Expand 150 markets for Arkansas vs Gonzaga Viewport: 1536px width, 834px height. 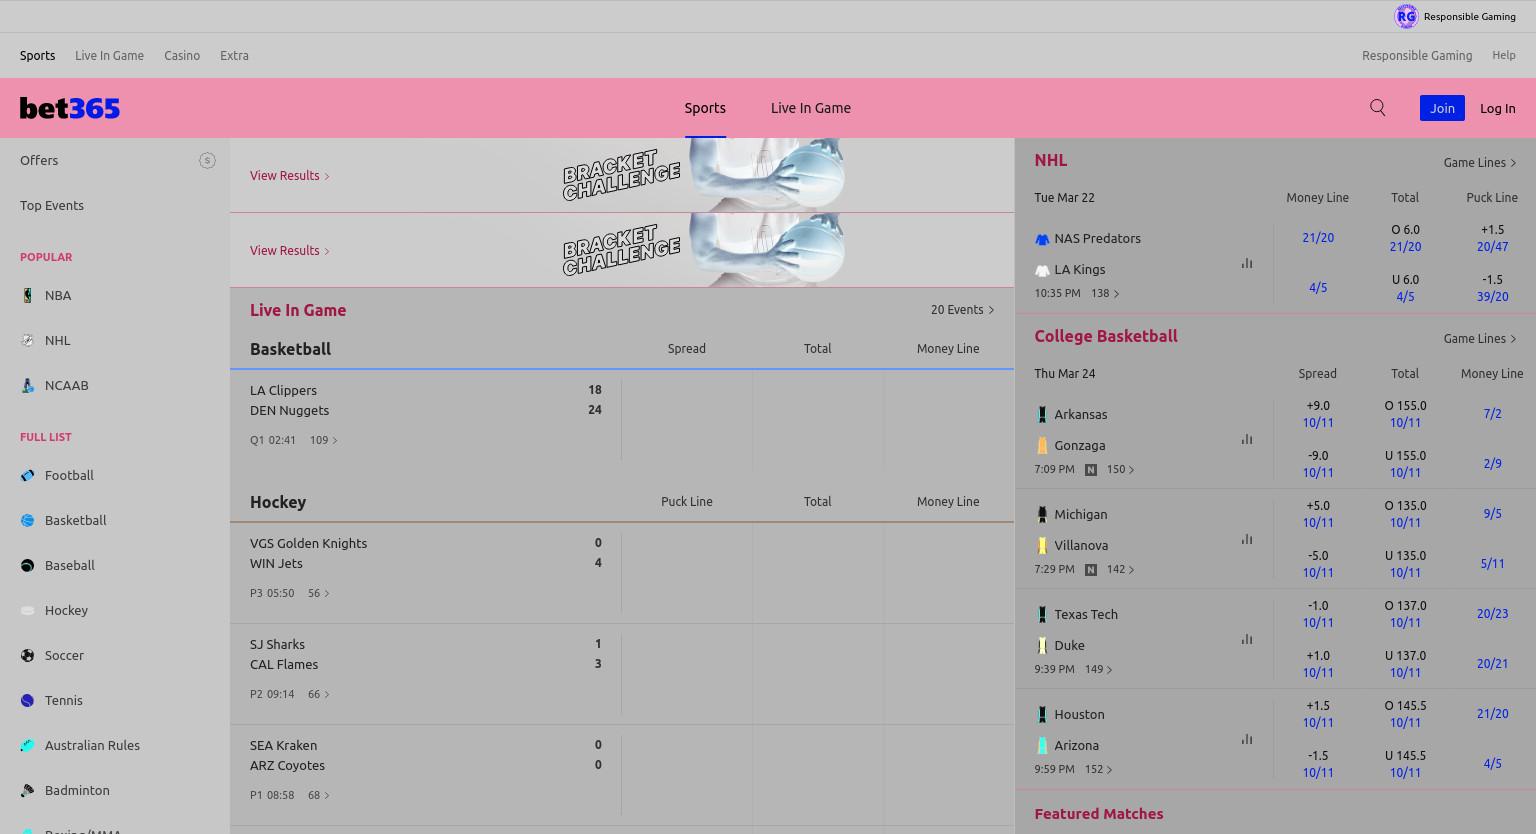click(1120, 469)
